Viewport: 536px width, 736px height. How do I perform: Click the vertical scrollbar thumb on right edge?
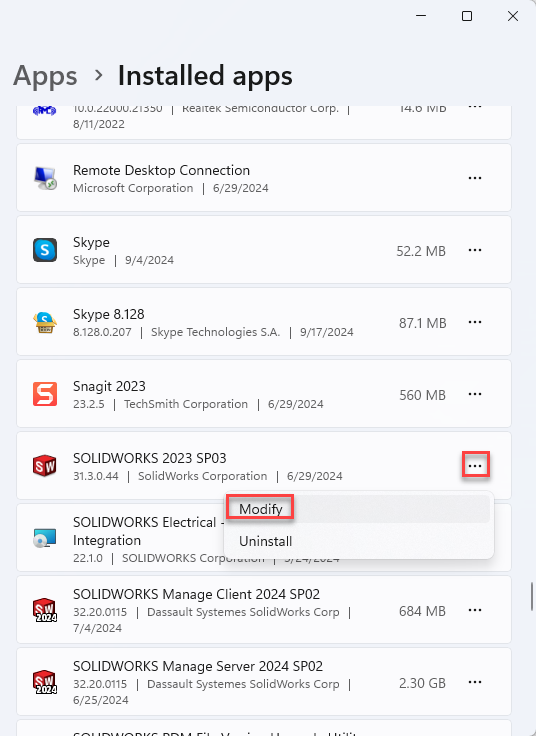532,597
